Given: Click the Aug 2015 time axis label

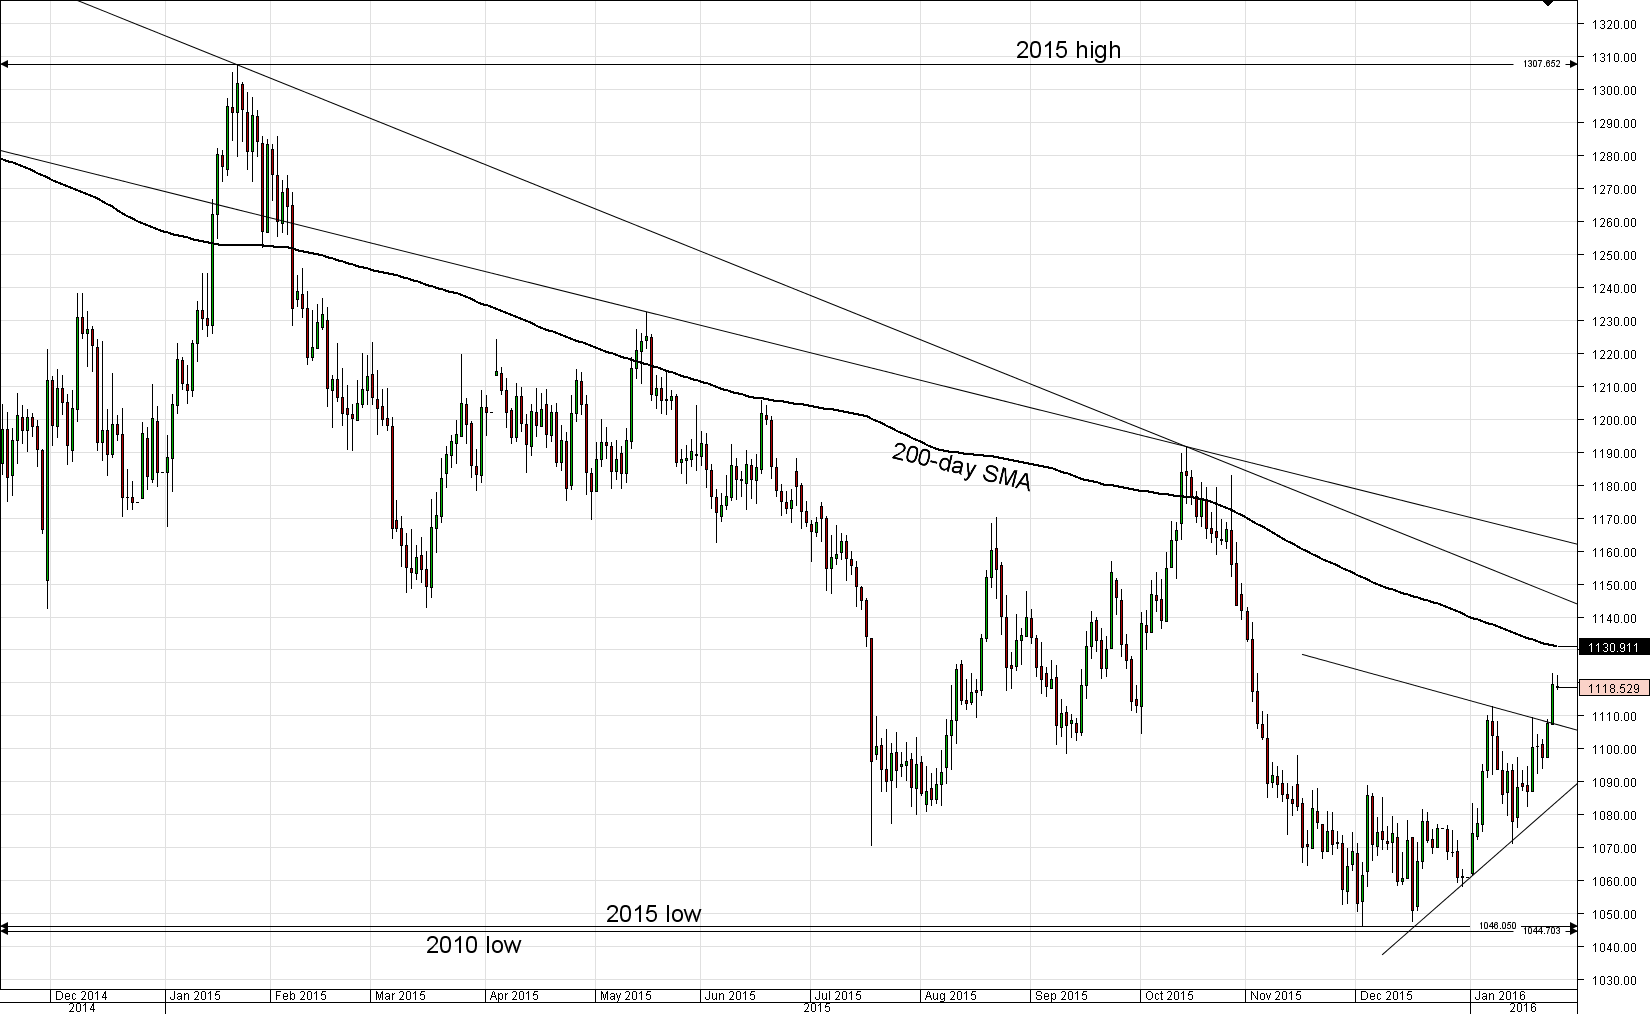Looking at the screenshot, I should [951, 996].
